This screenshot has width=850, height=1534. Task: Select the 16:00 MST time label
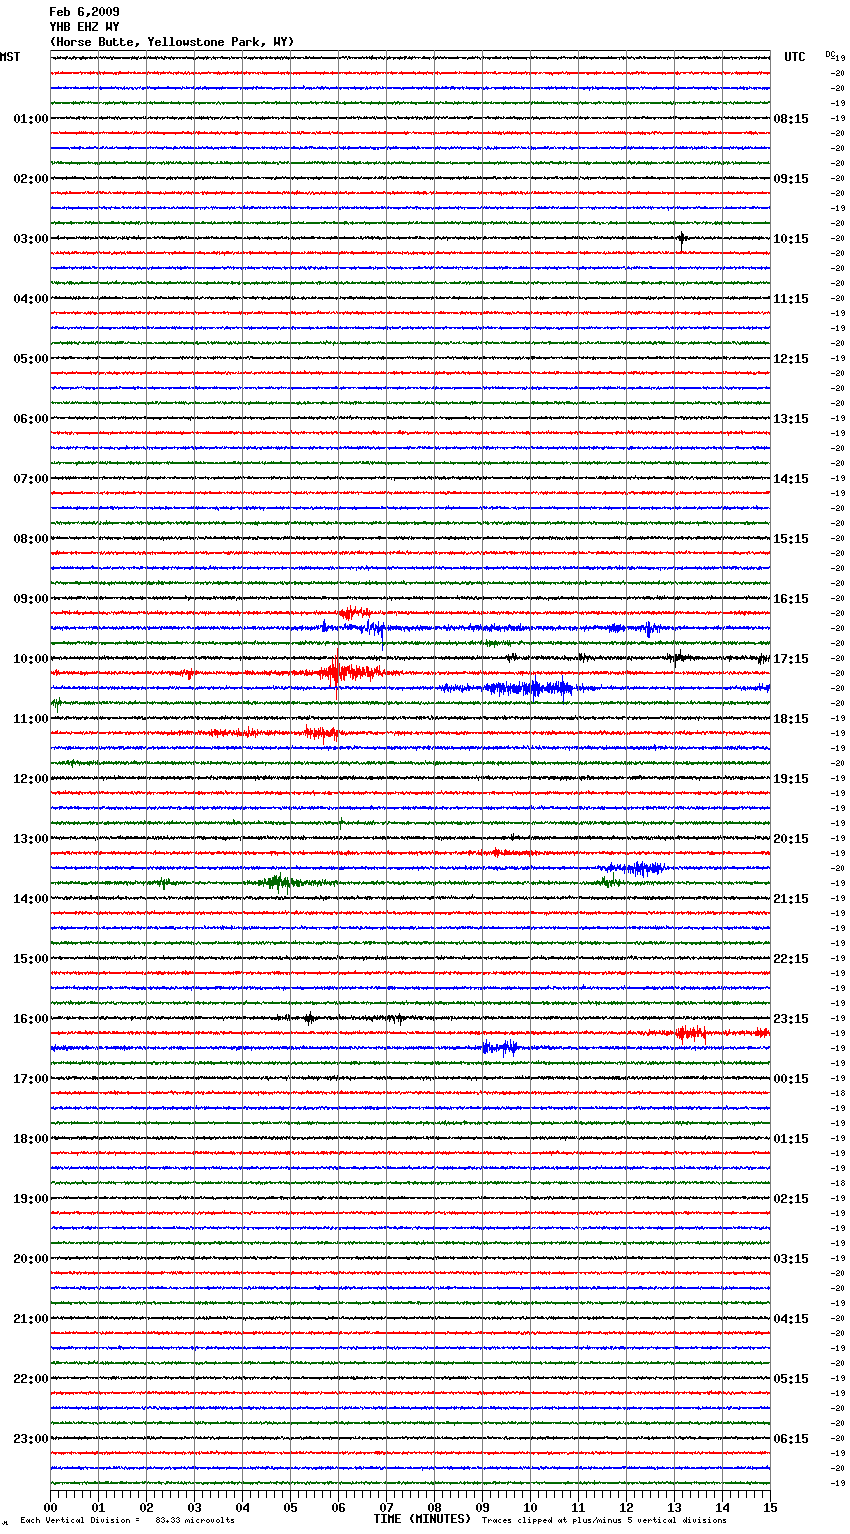(x=31, y=1019)
